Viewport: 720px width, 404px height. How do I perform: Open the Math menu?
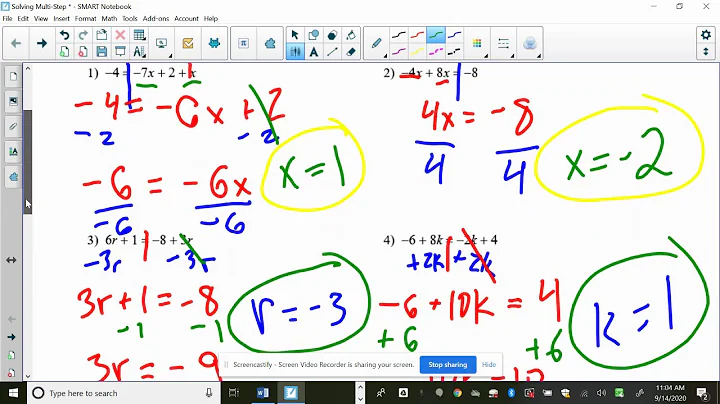[109, 18]
